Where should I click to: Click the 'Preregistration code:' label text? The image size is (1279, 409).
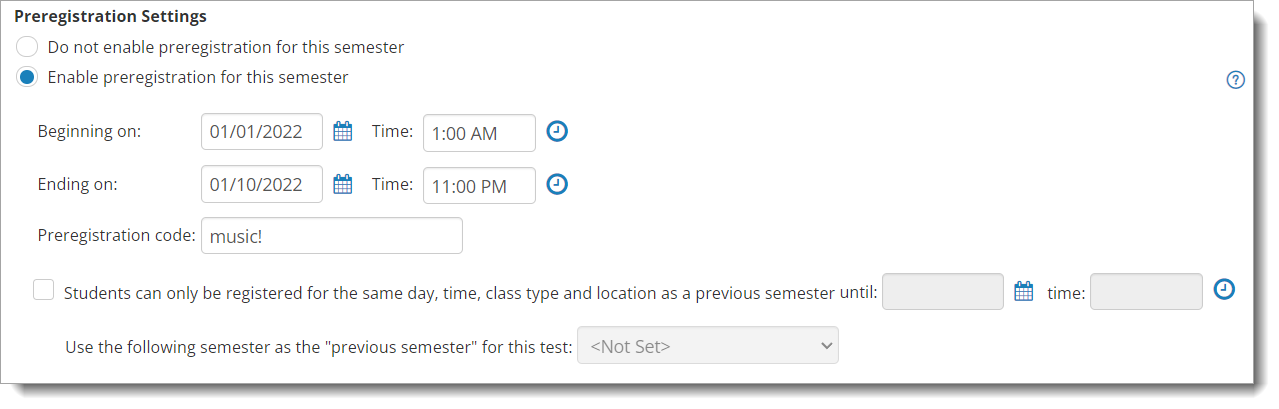tap(116, 236)
